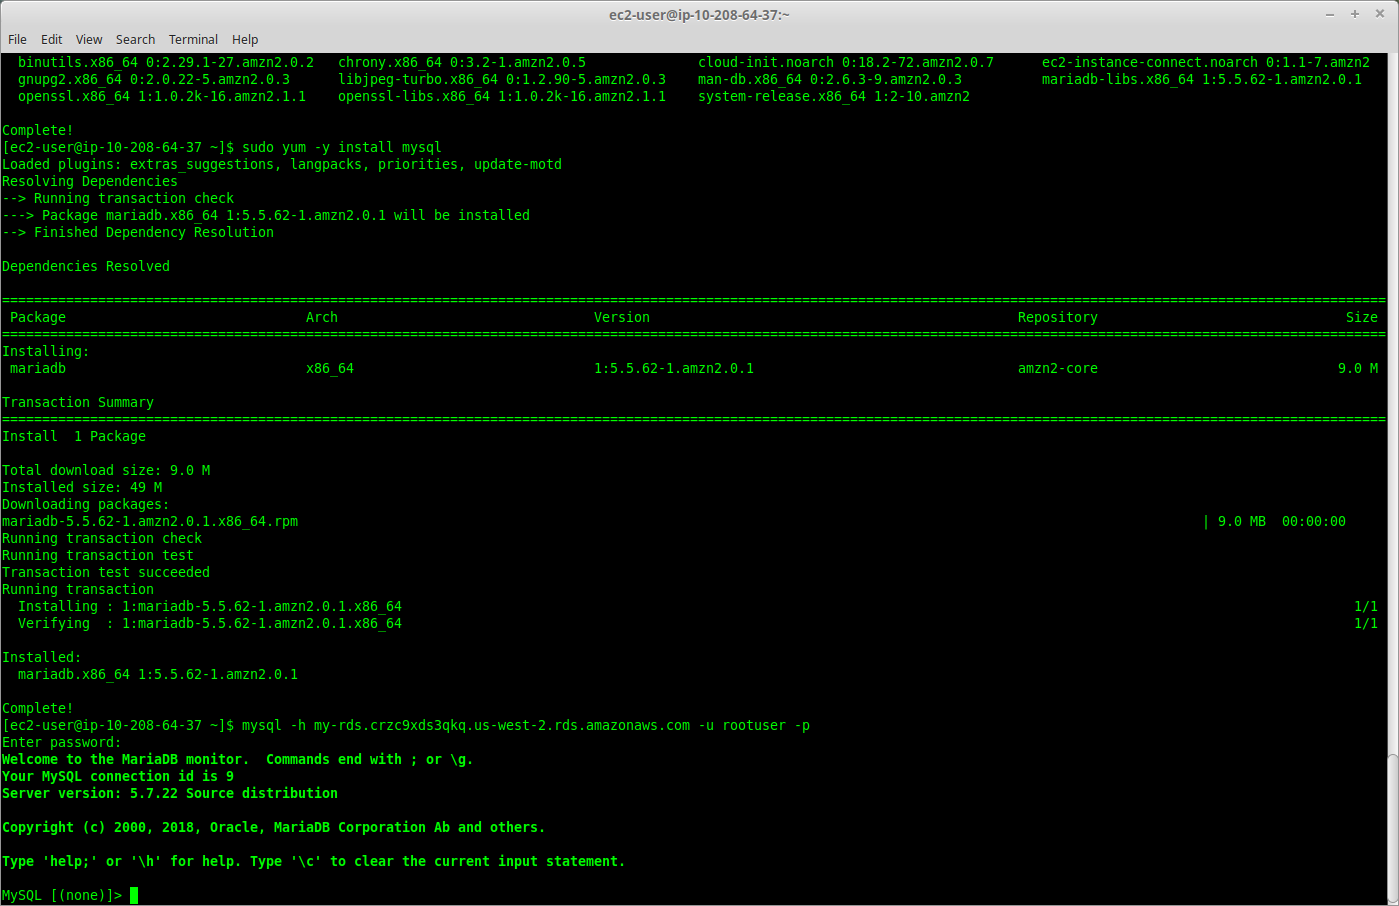Click '---> Package mariadb.x86_64 ... will be installed' line
The image size is (1399, 906).
pos(266,215)
